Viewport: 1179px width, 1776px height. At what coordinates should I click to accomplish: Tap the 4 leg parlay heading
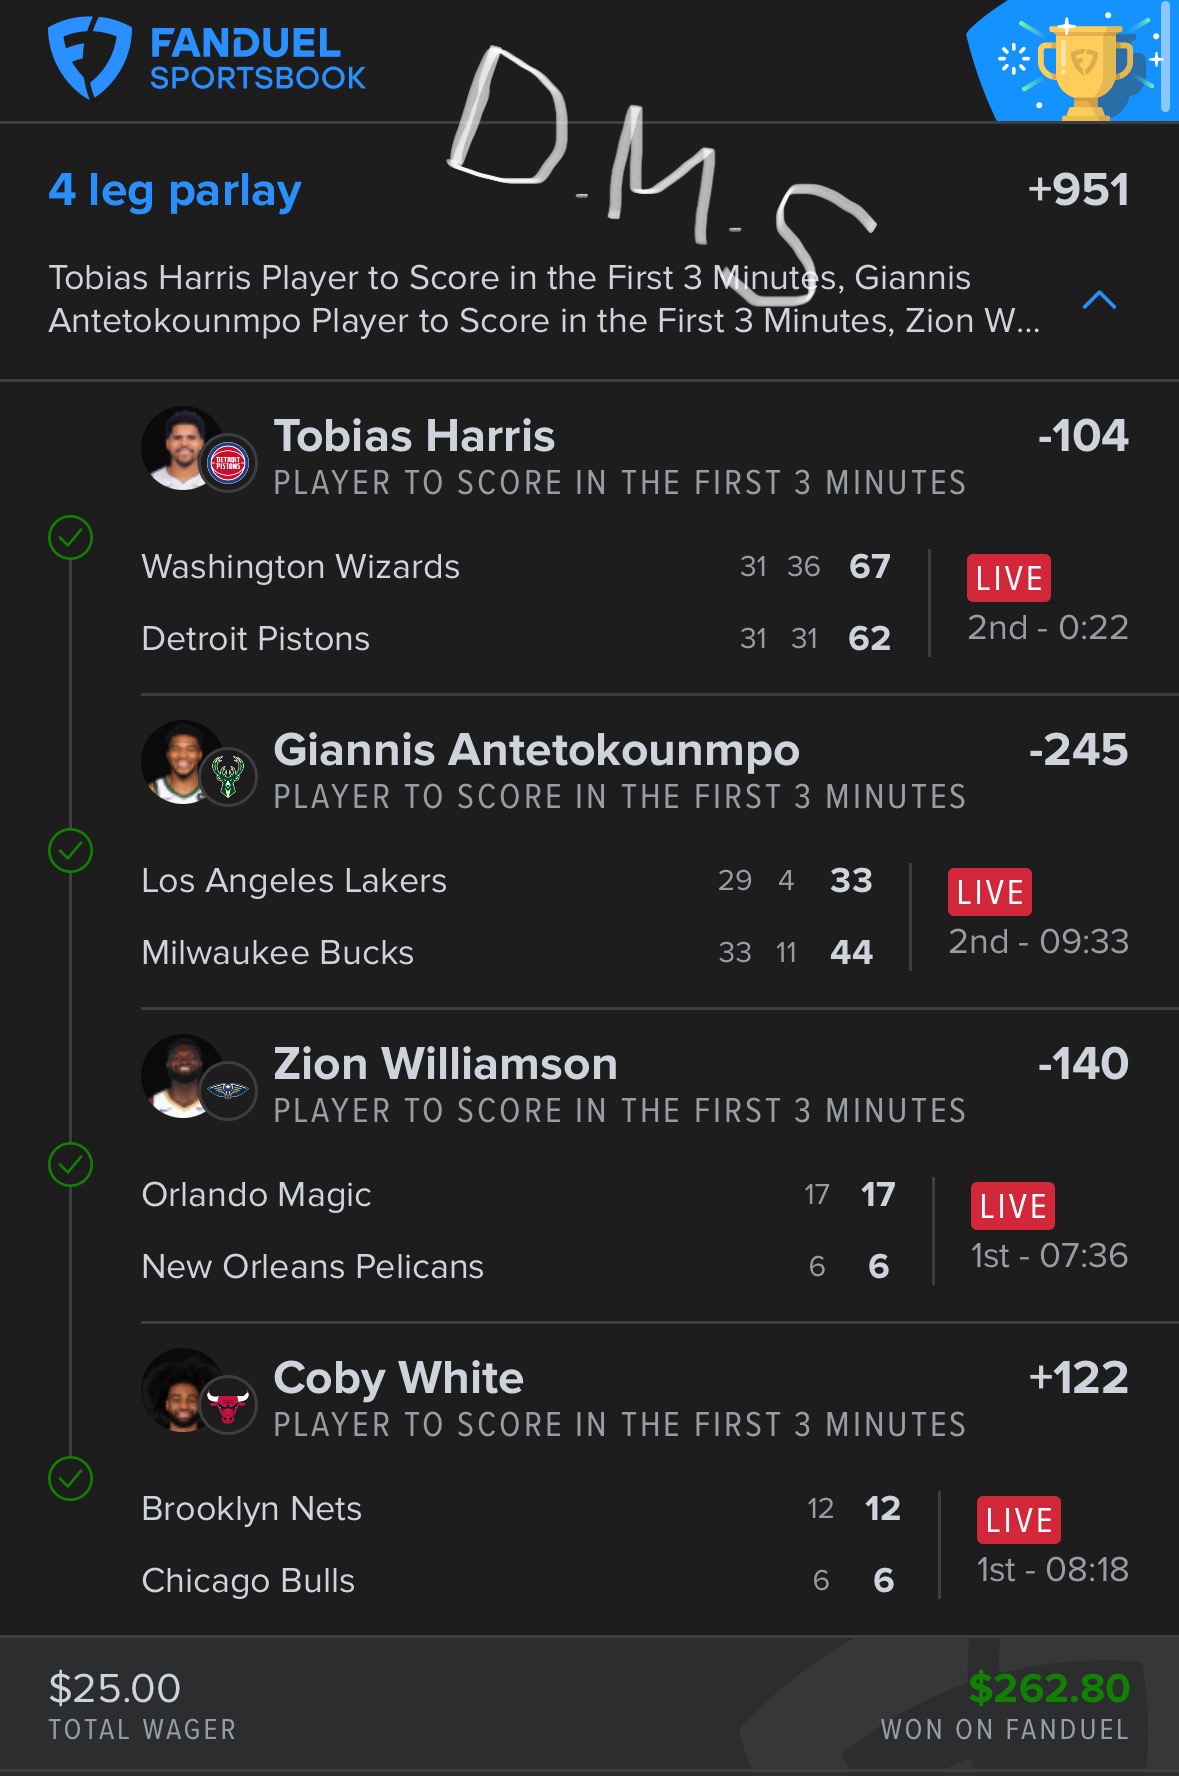click(x=175, y=190)
